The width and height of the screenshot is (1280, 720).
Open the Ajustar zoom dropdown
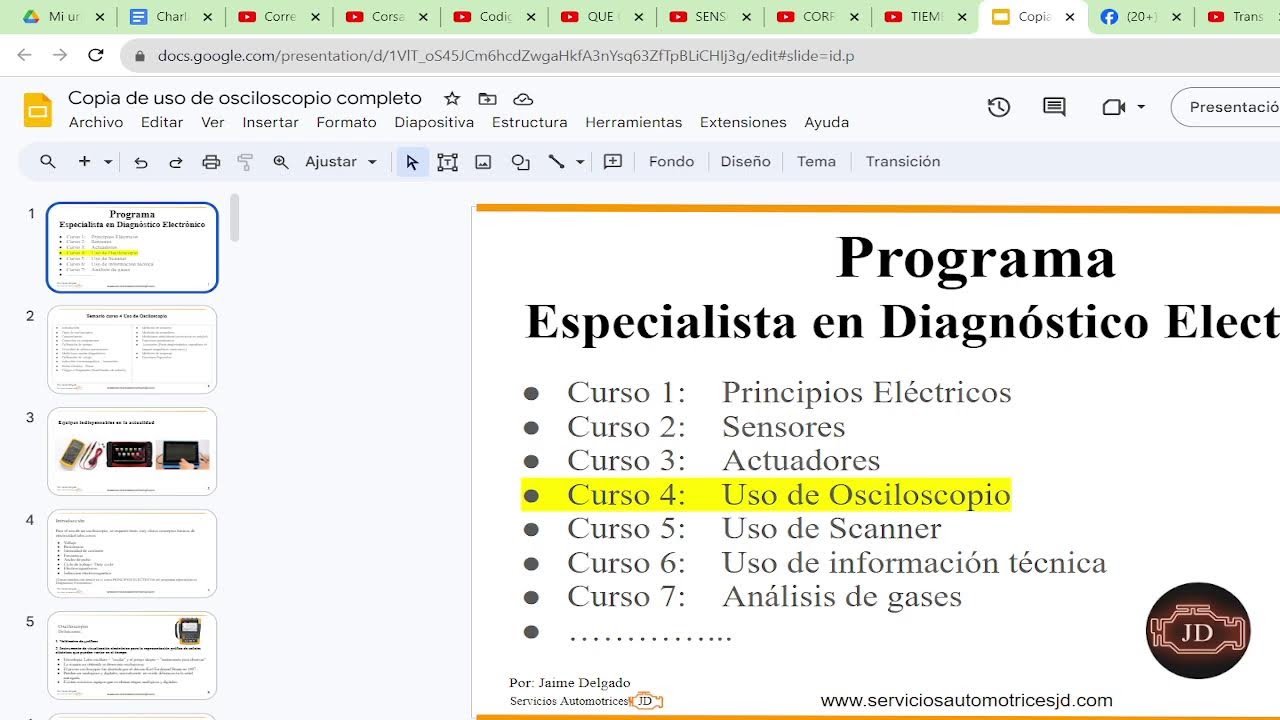pos(341,161)
